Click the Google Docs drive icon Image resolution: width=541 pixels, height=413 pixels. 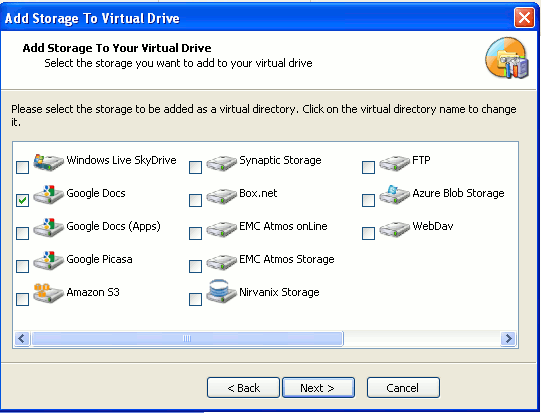pos(48,194)
